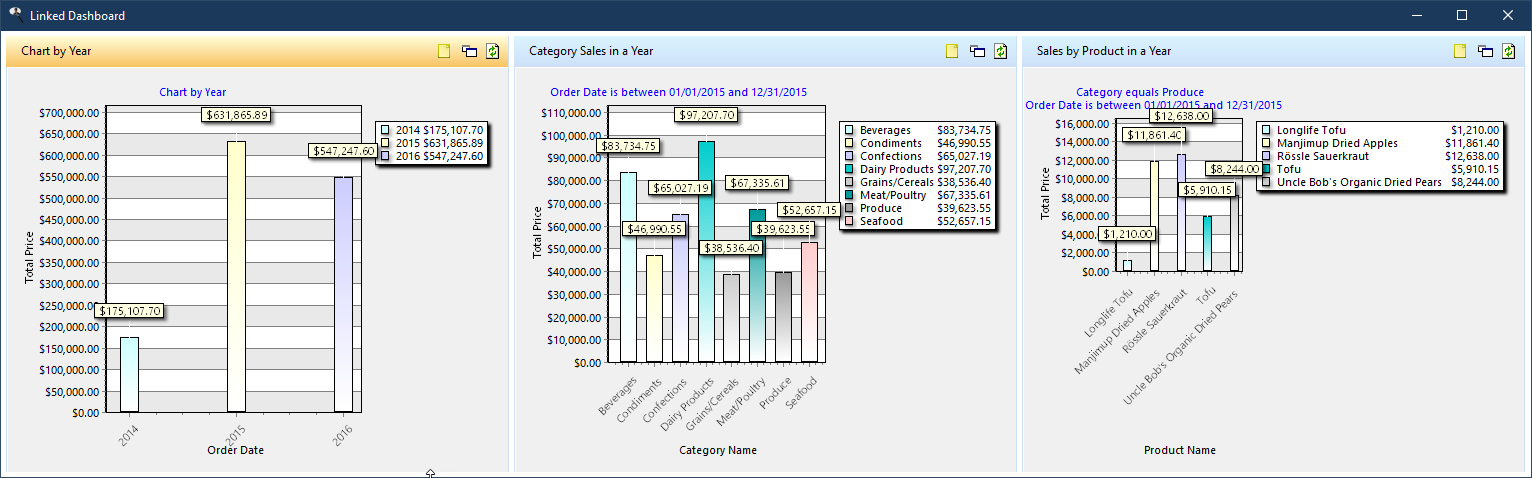Refresh the Category Sales in a Year panel
This screenshot has height=478, width=1532.
point(1000,51)
